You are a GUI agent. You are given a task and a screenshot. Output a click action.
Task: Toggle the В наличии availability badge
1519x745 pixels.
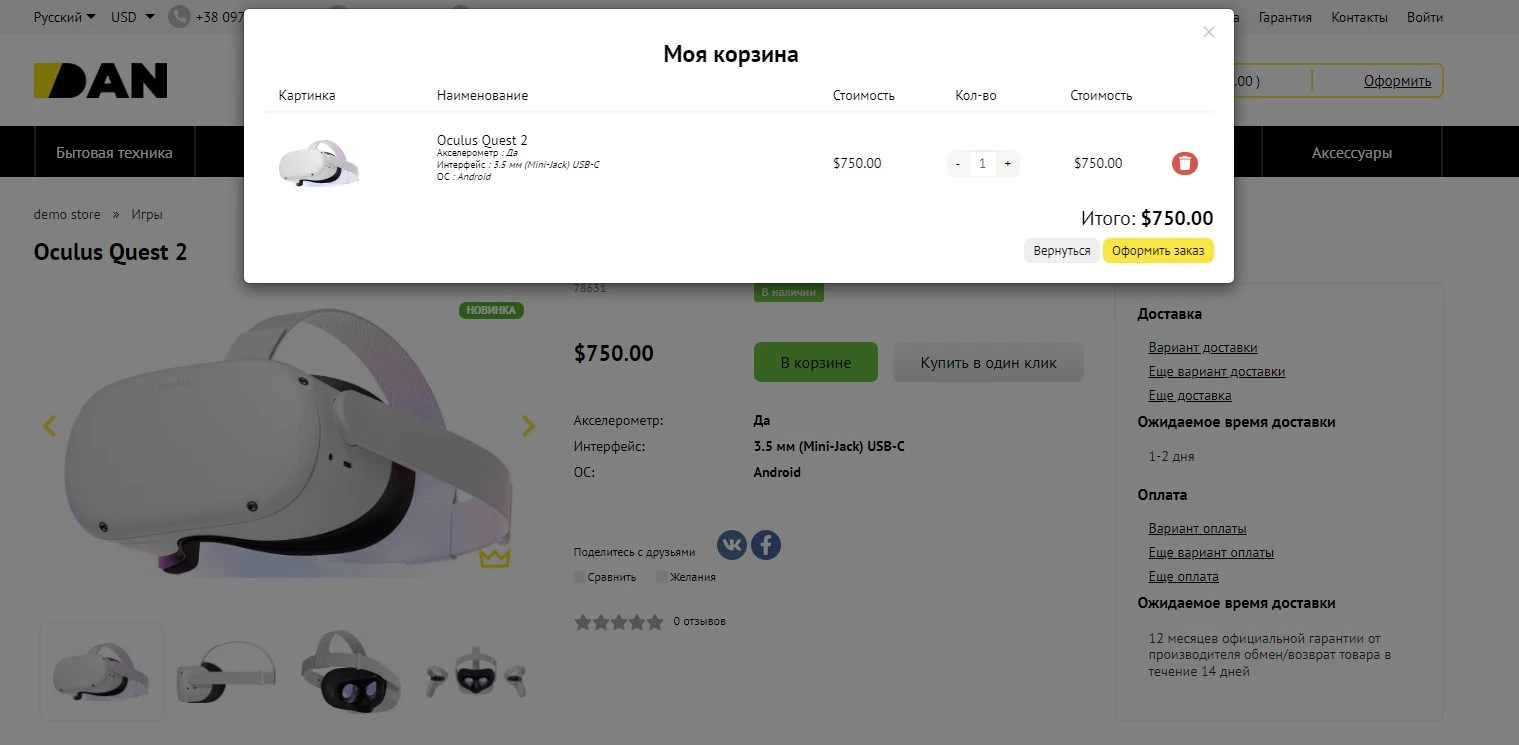788,291
